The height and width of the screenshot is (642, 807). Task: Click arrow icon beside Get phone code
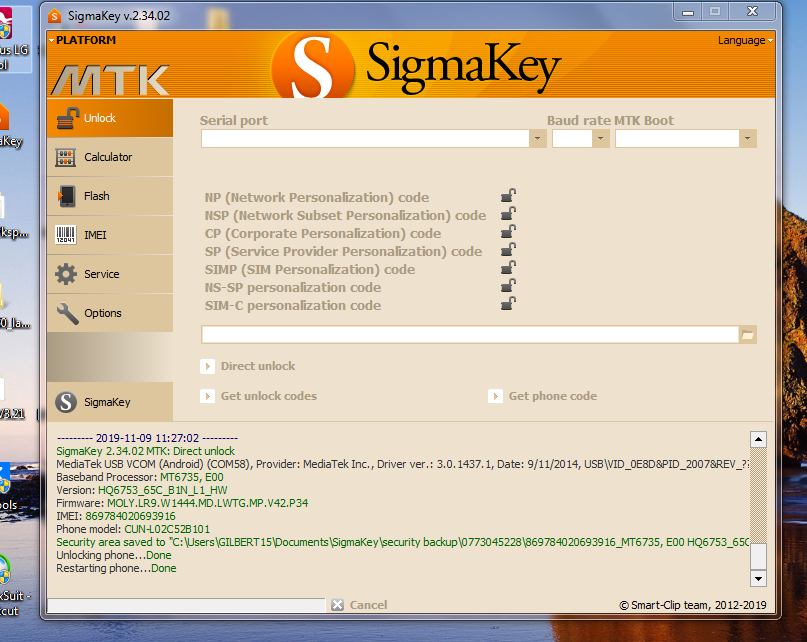(495, 396)
